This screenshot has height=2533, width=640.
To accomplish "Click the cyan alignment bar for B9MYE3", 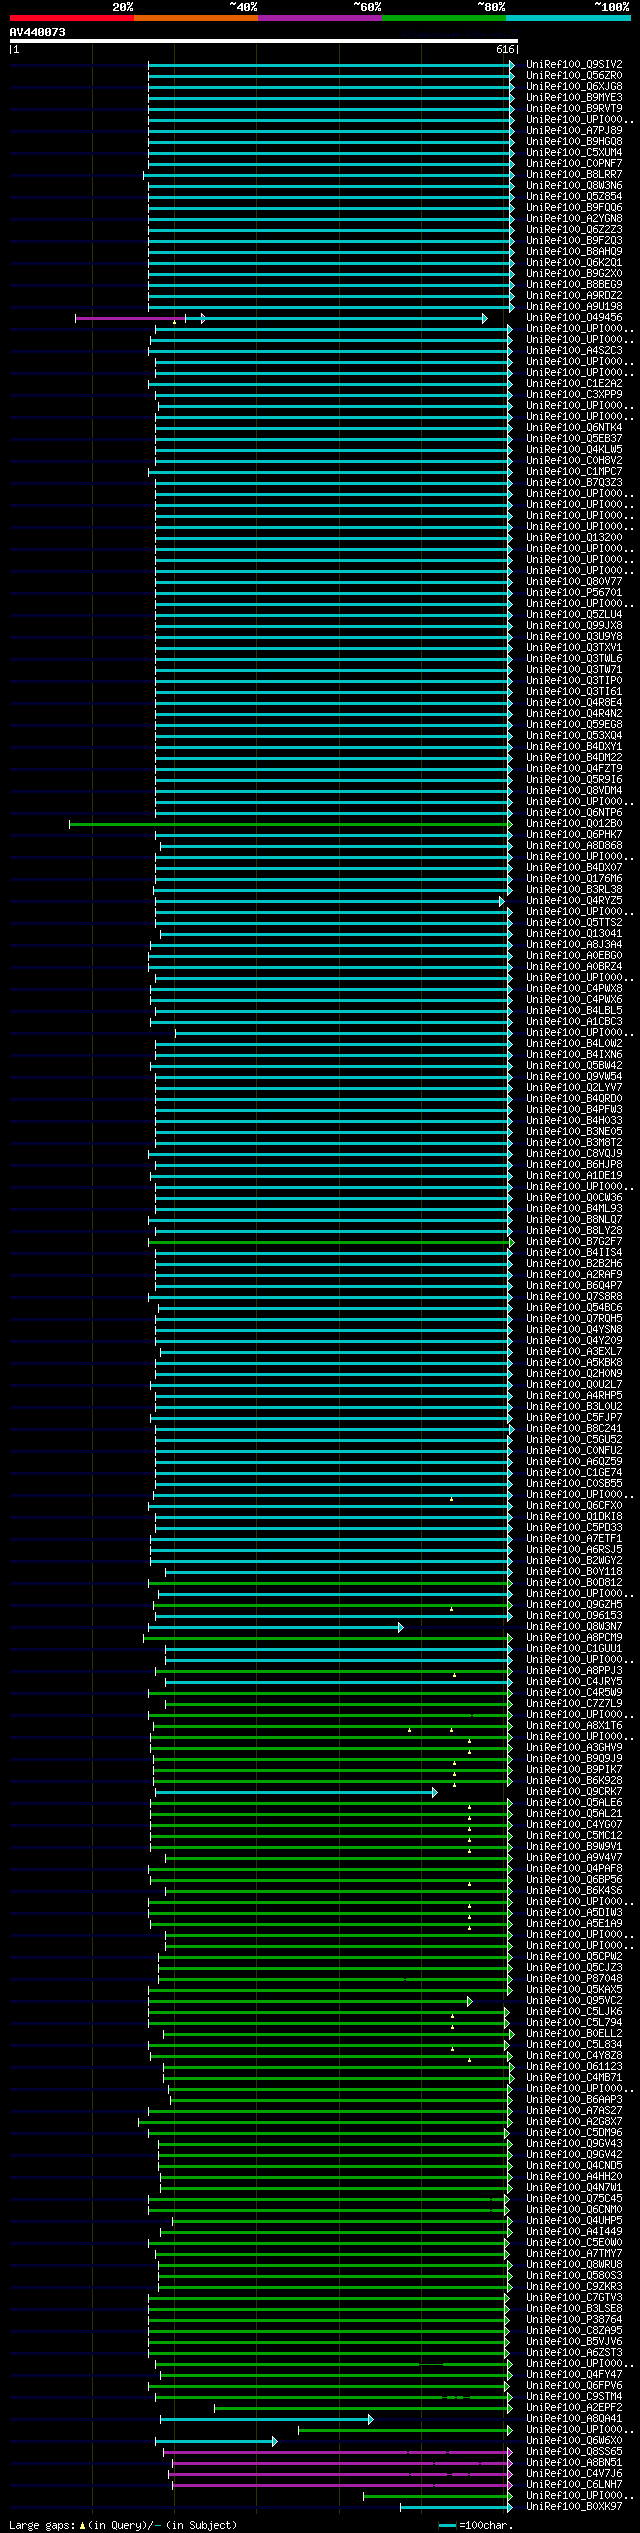I will [x=330, y=99].
